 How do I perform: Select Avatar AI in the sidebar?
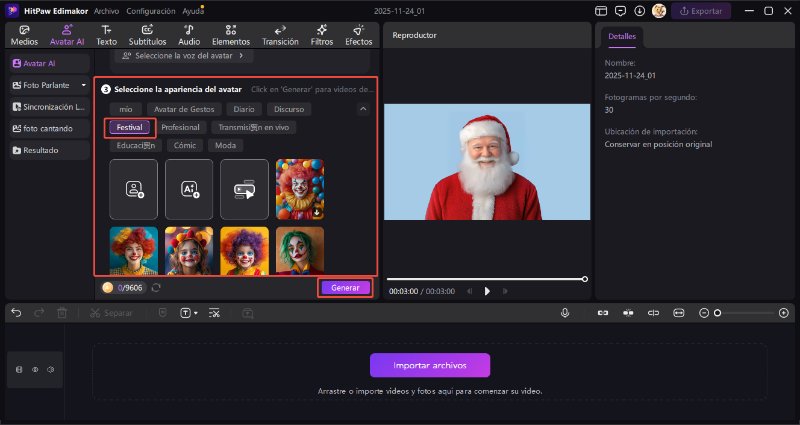pos(49,63)
